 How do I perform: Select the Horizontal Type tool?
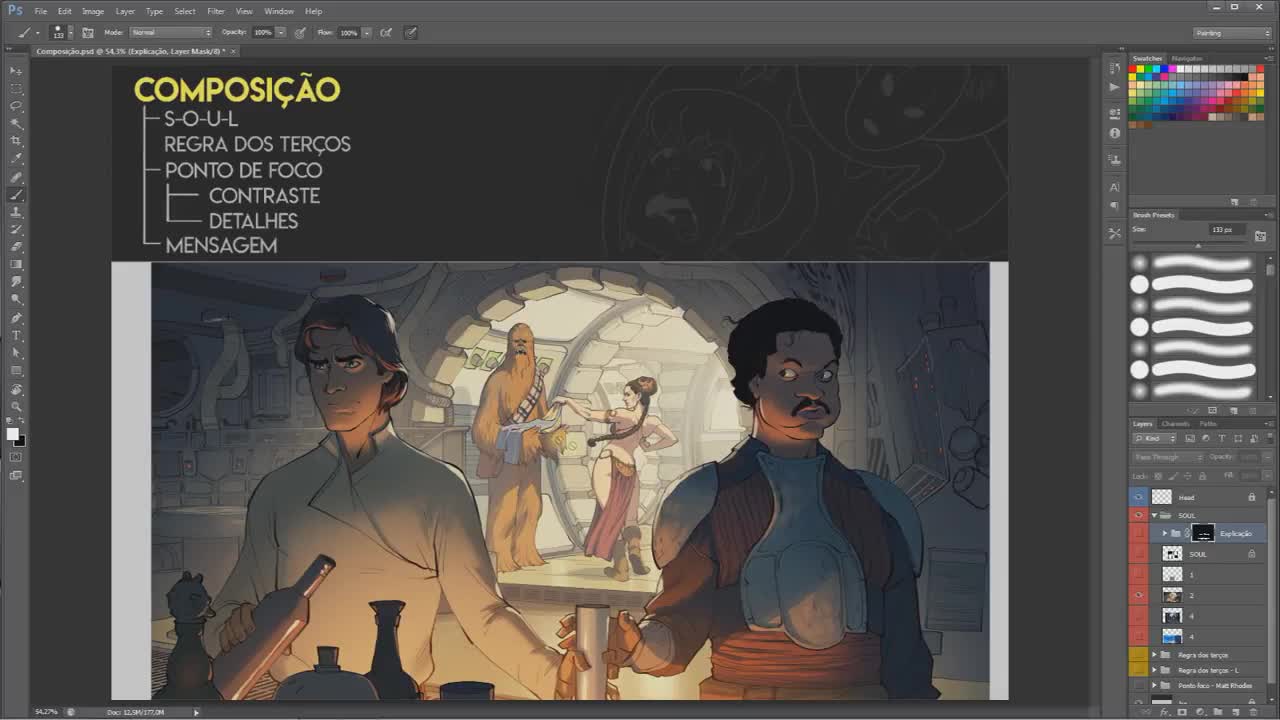(x=16, y=336)
